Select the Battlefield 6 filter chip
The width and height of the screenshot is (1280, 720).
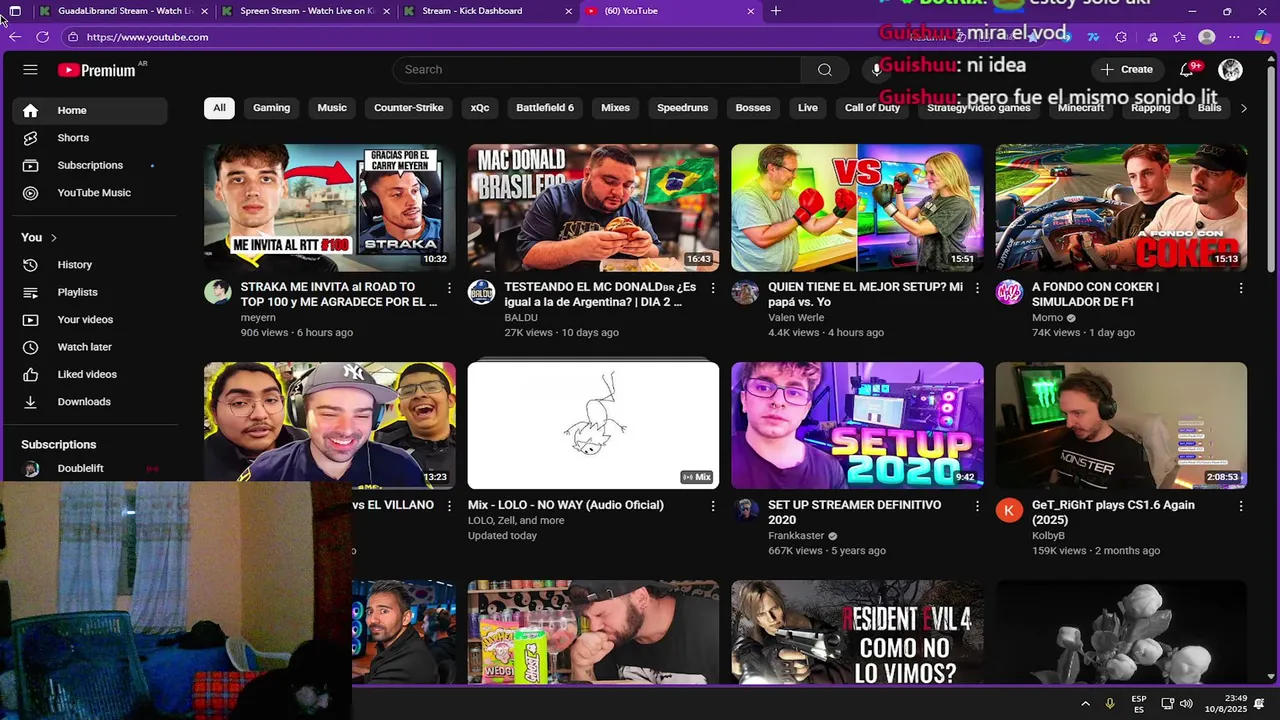click(x=545, y=108)
